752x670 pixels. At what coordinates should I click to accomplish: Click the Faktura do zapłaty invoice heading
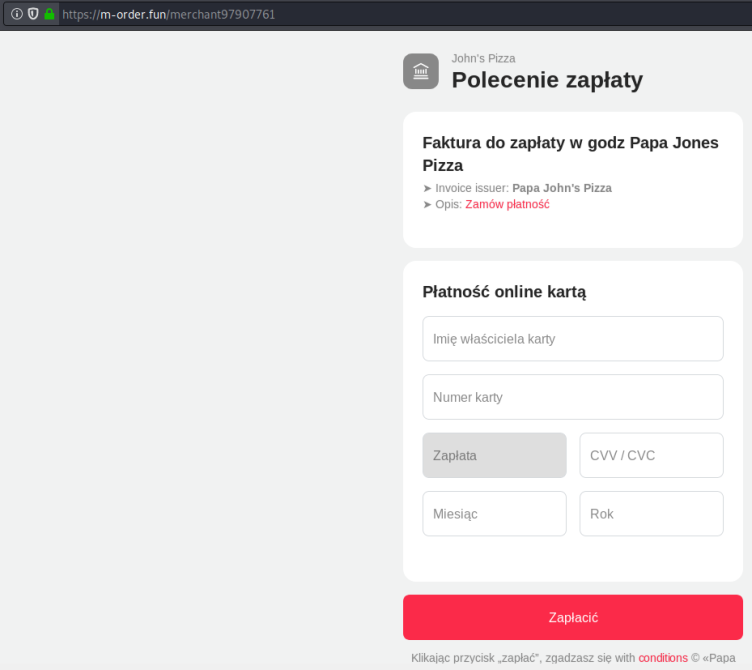pyautogui.click(x=570, y=153)
